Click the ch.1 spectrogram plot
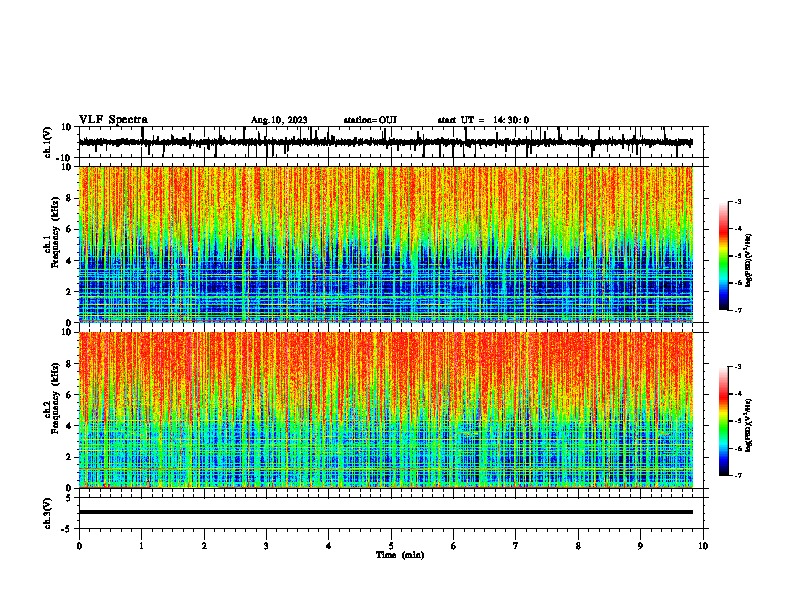Image resolution: width=792 pixels, height=612 pixels. [386, 244]
